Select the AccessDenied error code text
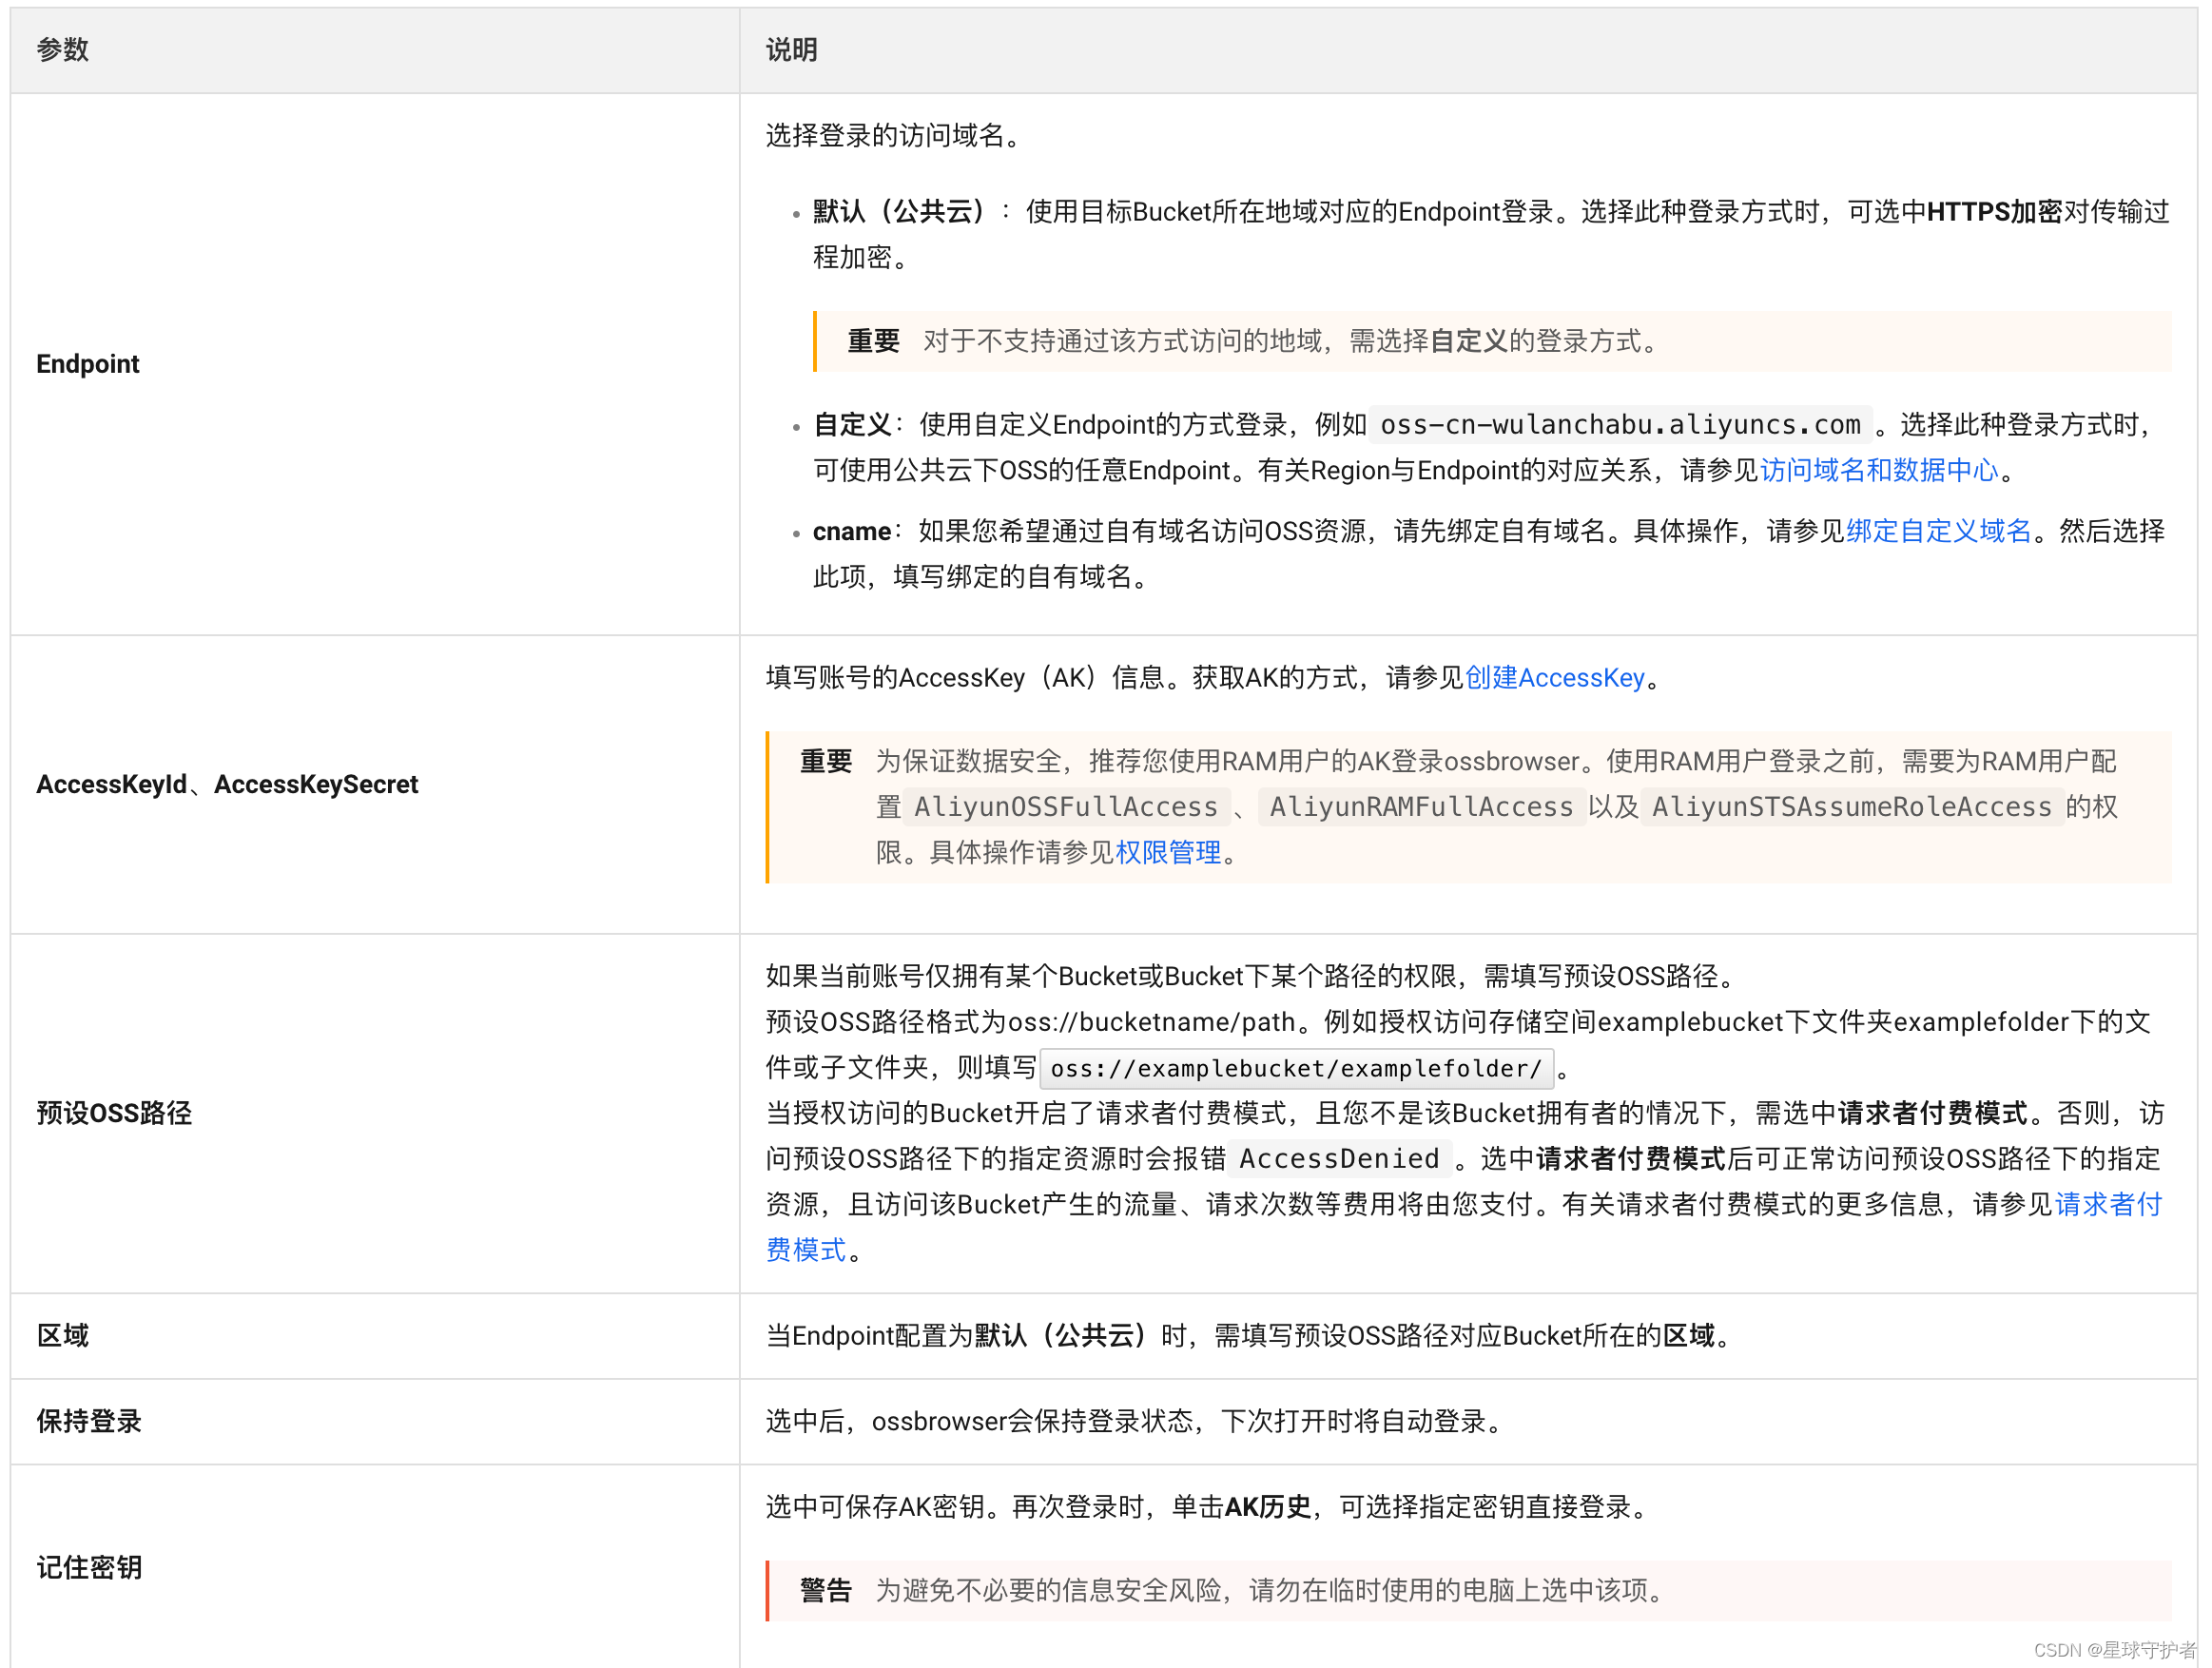The height and width of the screenshot is (1668, 2212). [x=1339, y=1158]
